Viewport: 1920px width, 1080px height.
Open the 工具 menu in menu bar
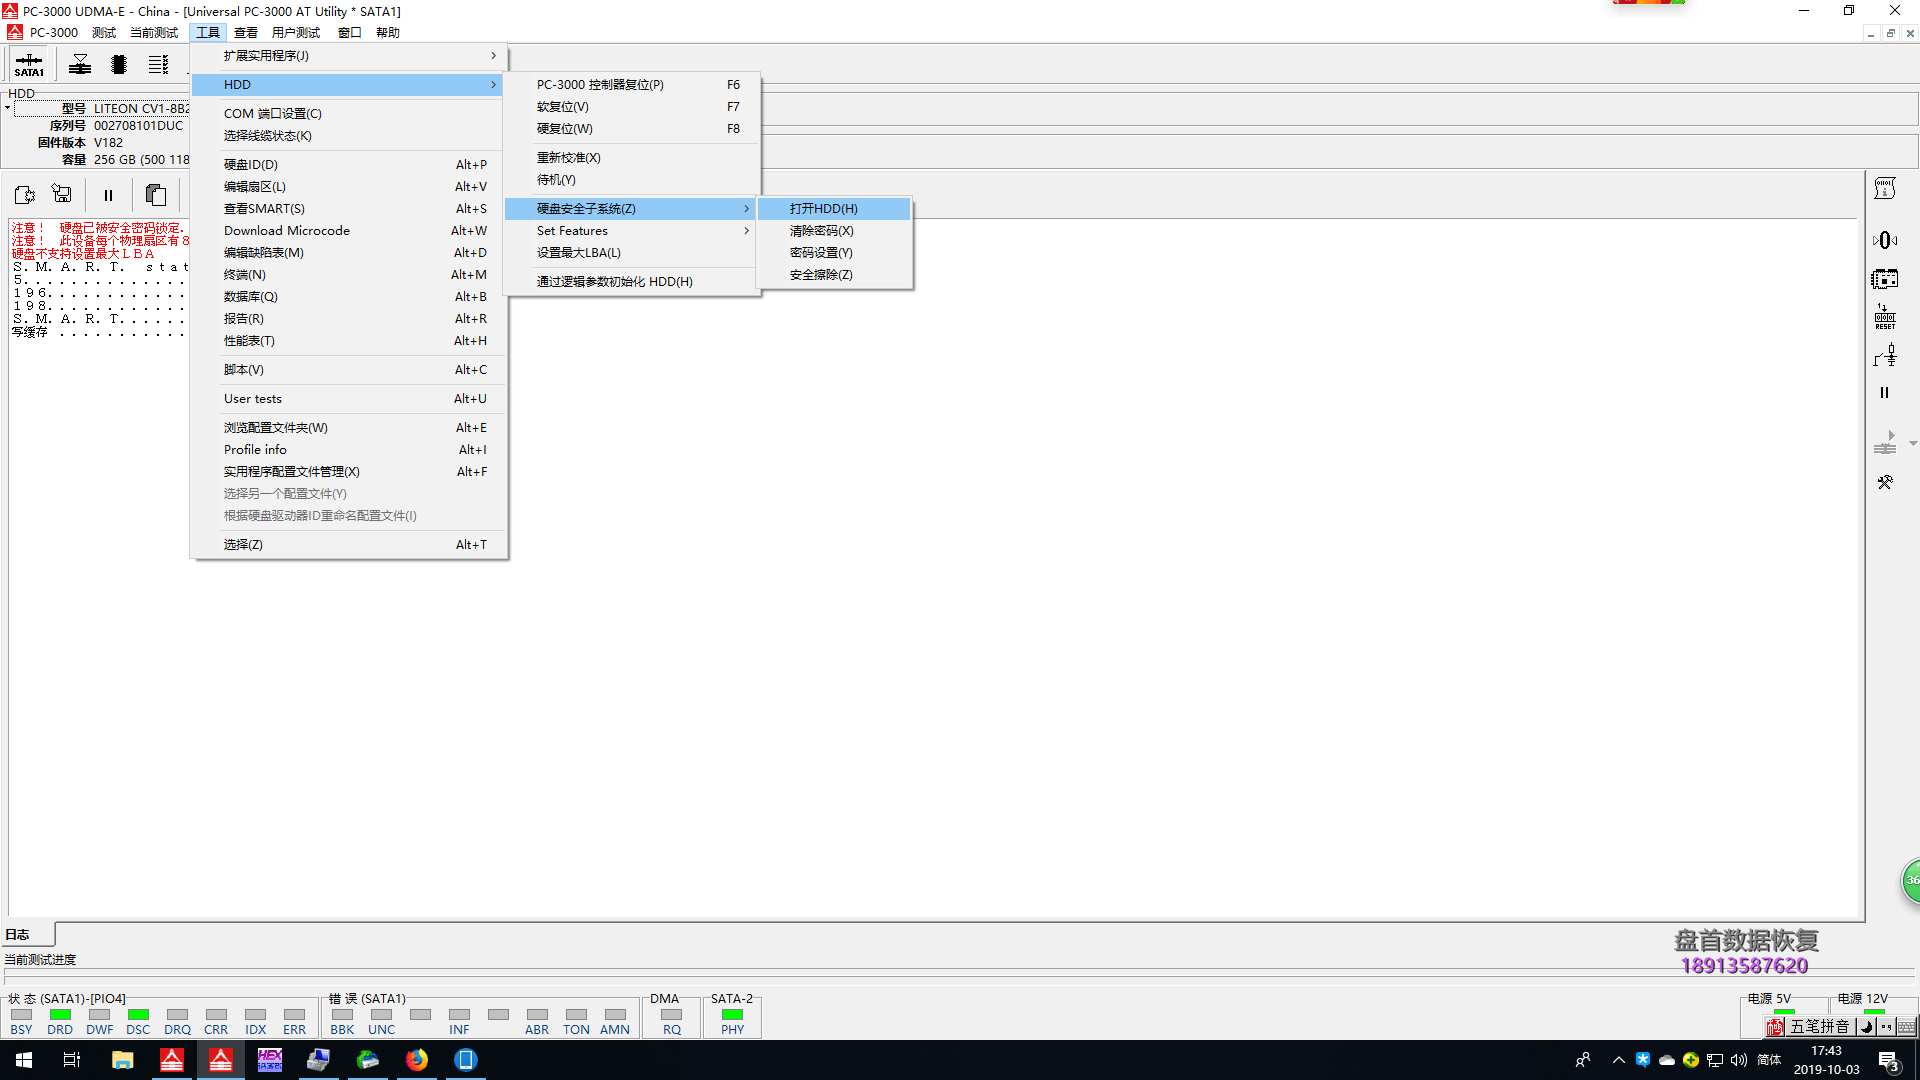tap(208, 33)
